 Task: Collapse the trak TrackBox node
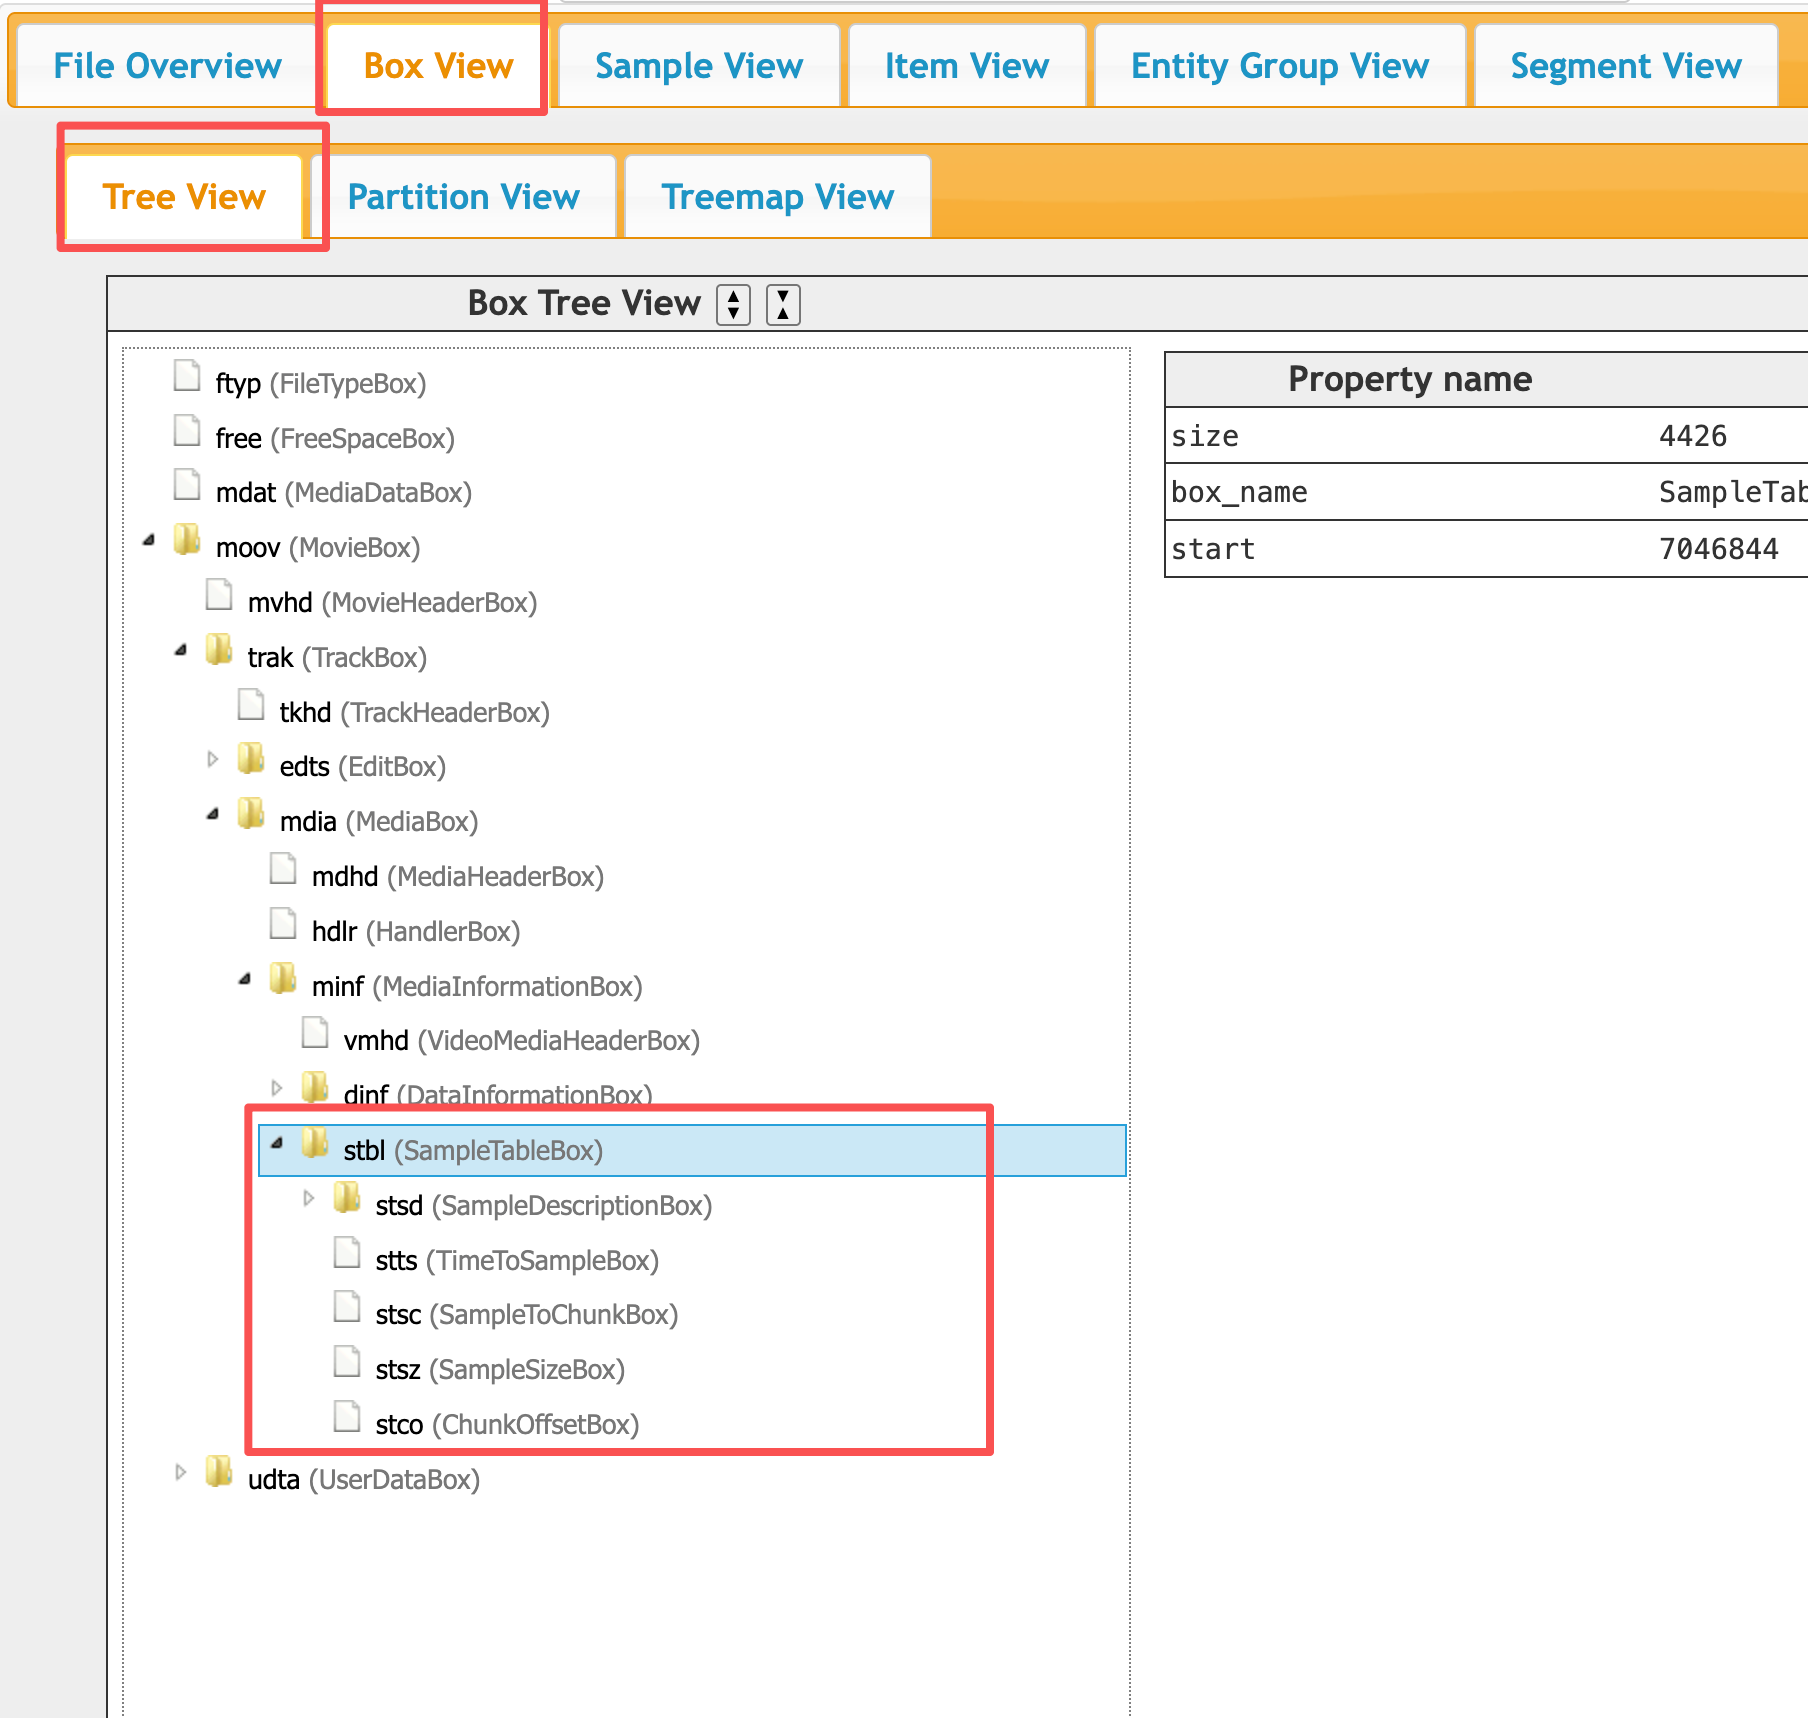(x=181, y=651)
